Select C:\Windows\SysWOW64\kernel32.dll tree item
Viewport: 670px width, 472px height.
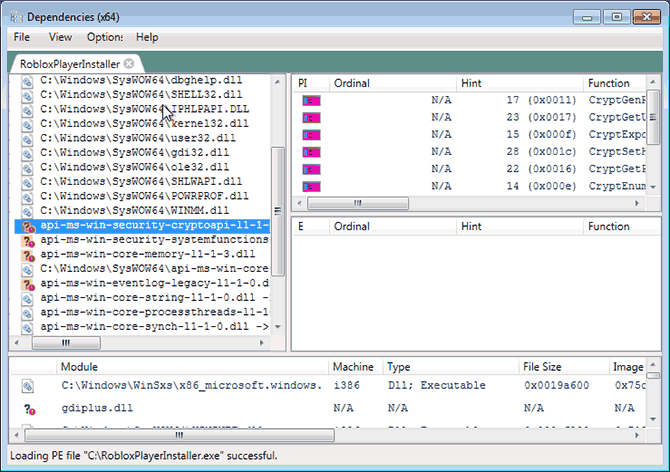click(144, 123)
